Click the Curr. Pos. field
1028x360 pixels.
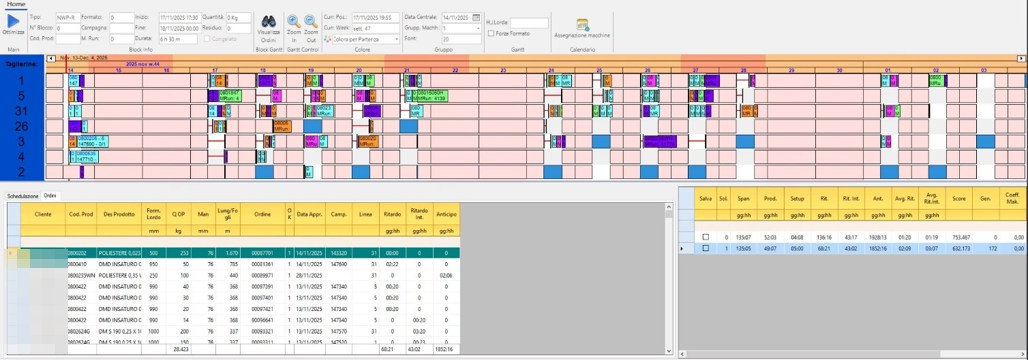click(x=375, y=18)
